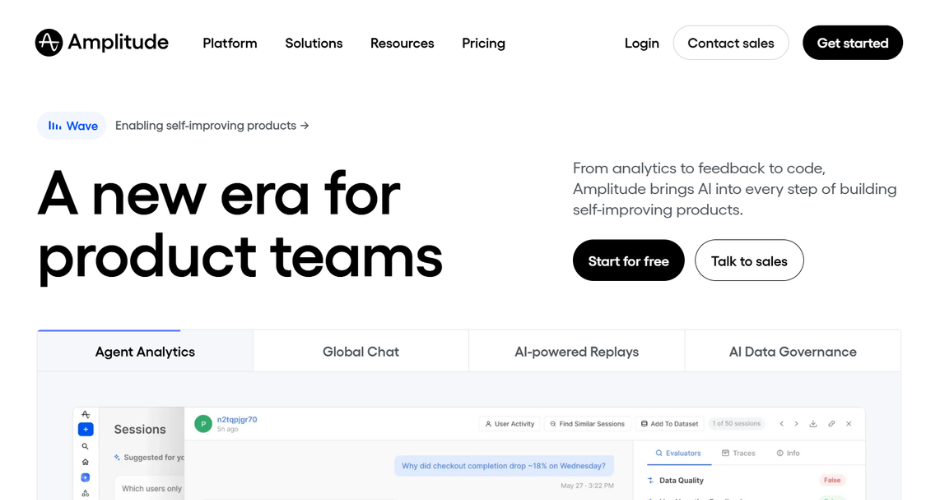Click the Talk to sales button
The image size is (940, 500).
pyautogui.click(x=749, y=260)
